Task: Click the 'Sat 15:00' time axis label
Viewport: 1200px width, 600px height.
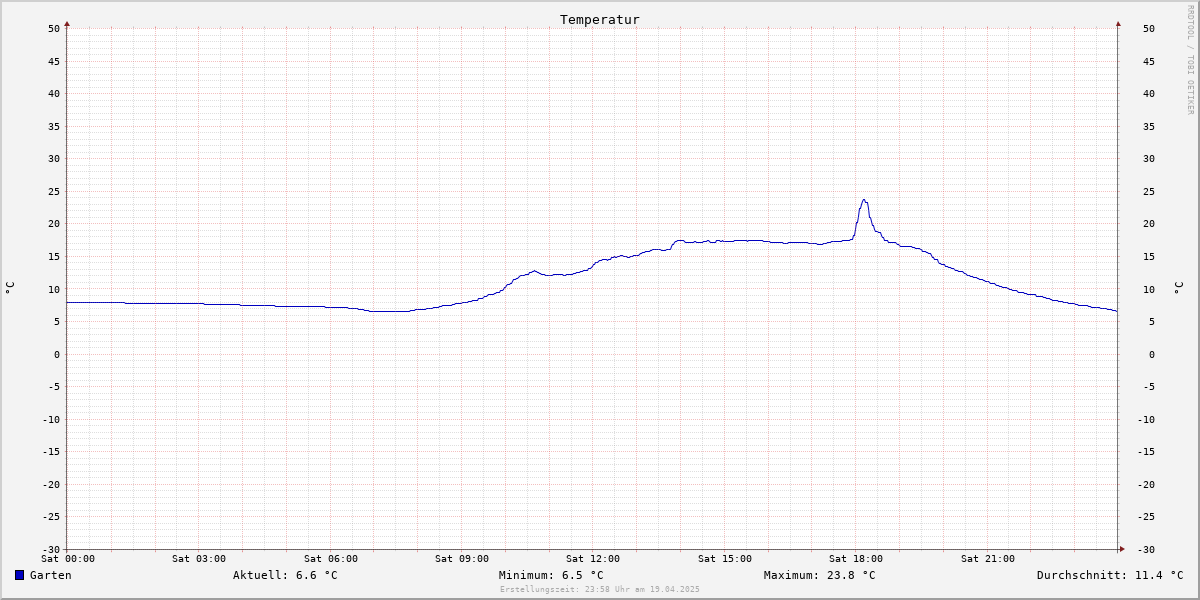Action: coord(725,559)
